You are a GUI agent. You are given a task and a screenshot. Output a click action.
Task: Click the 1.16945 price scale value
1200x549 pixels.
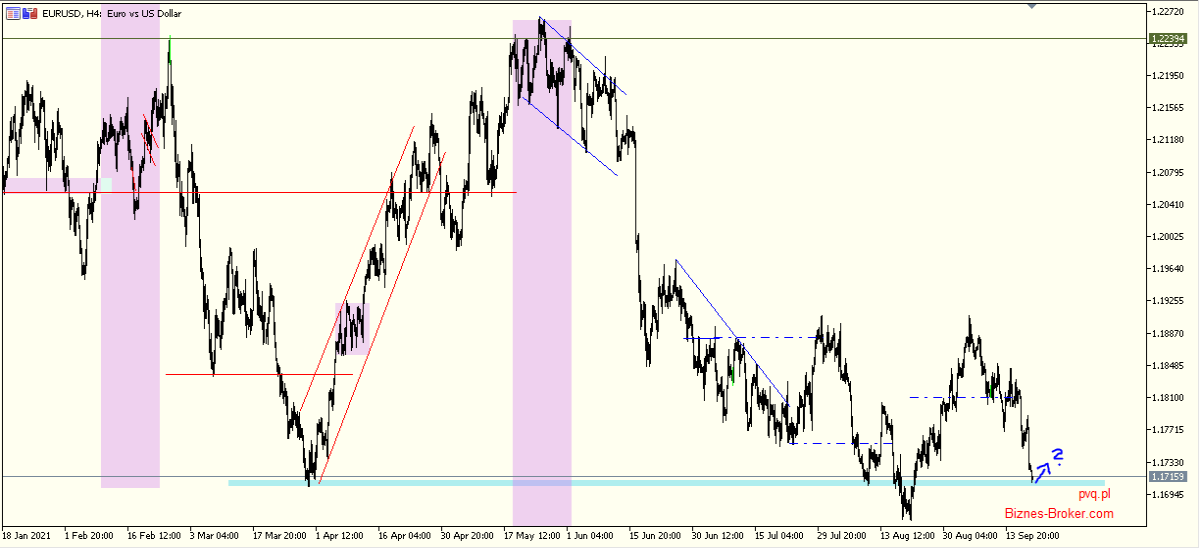[x=1168, y=495]
